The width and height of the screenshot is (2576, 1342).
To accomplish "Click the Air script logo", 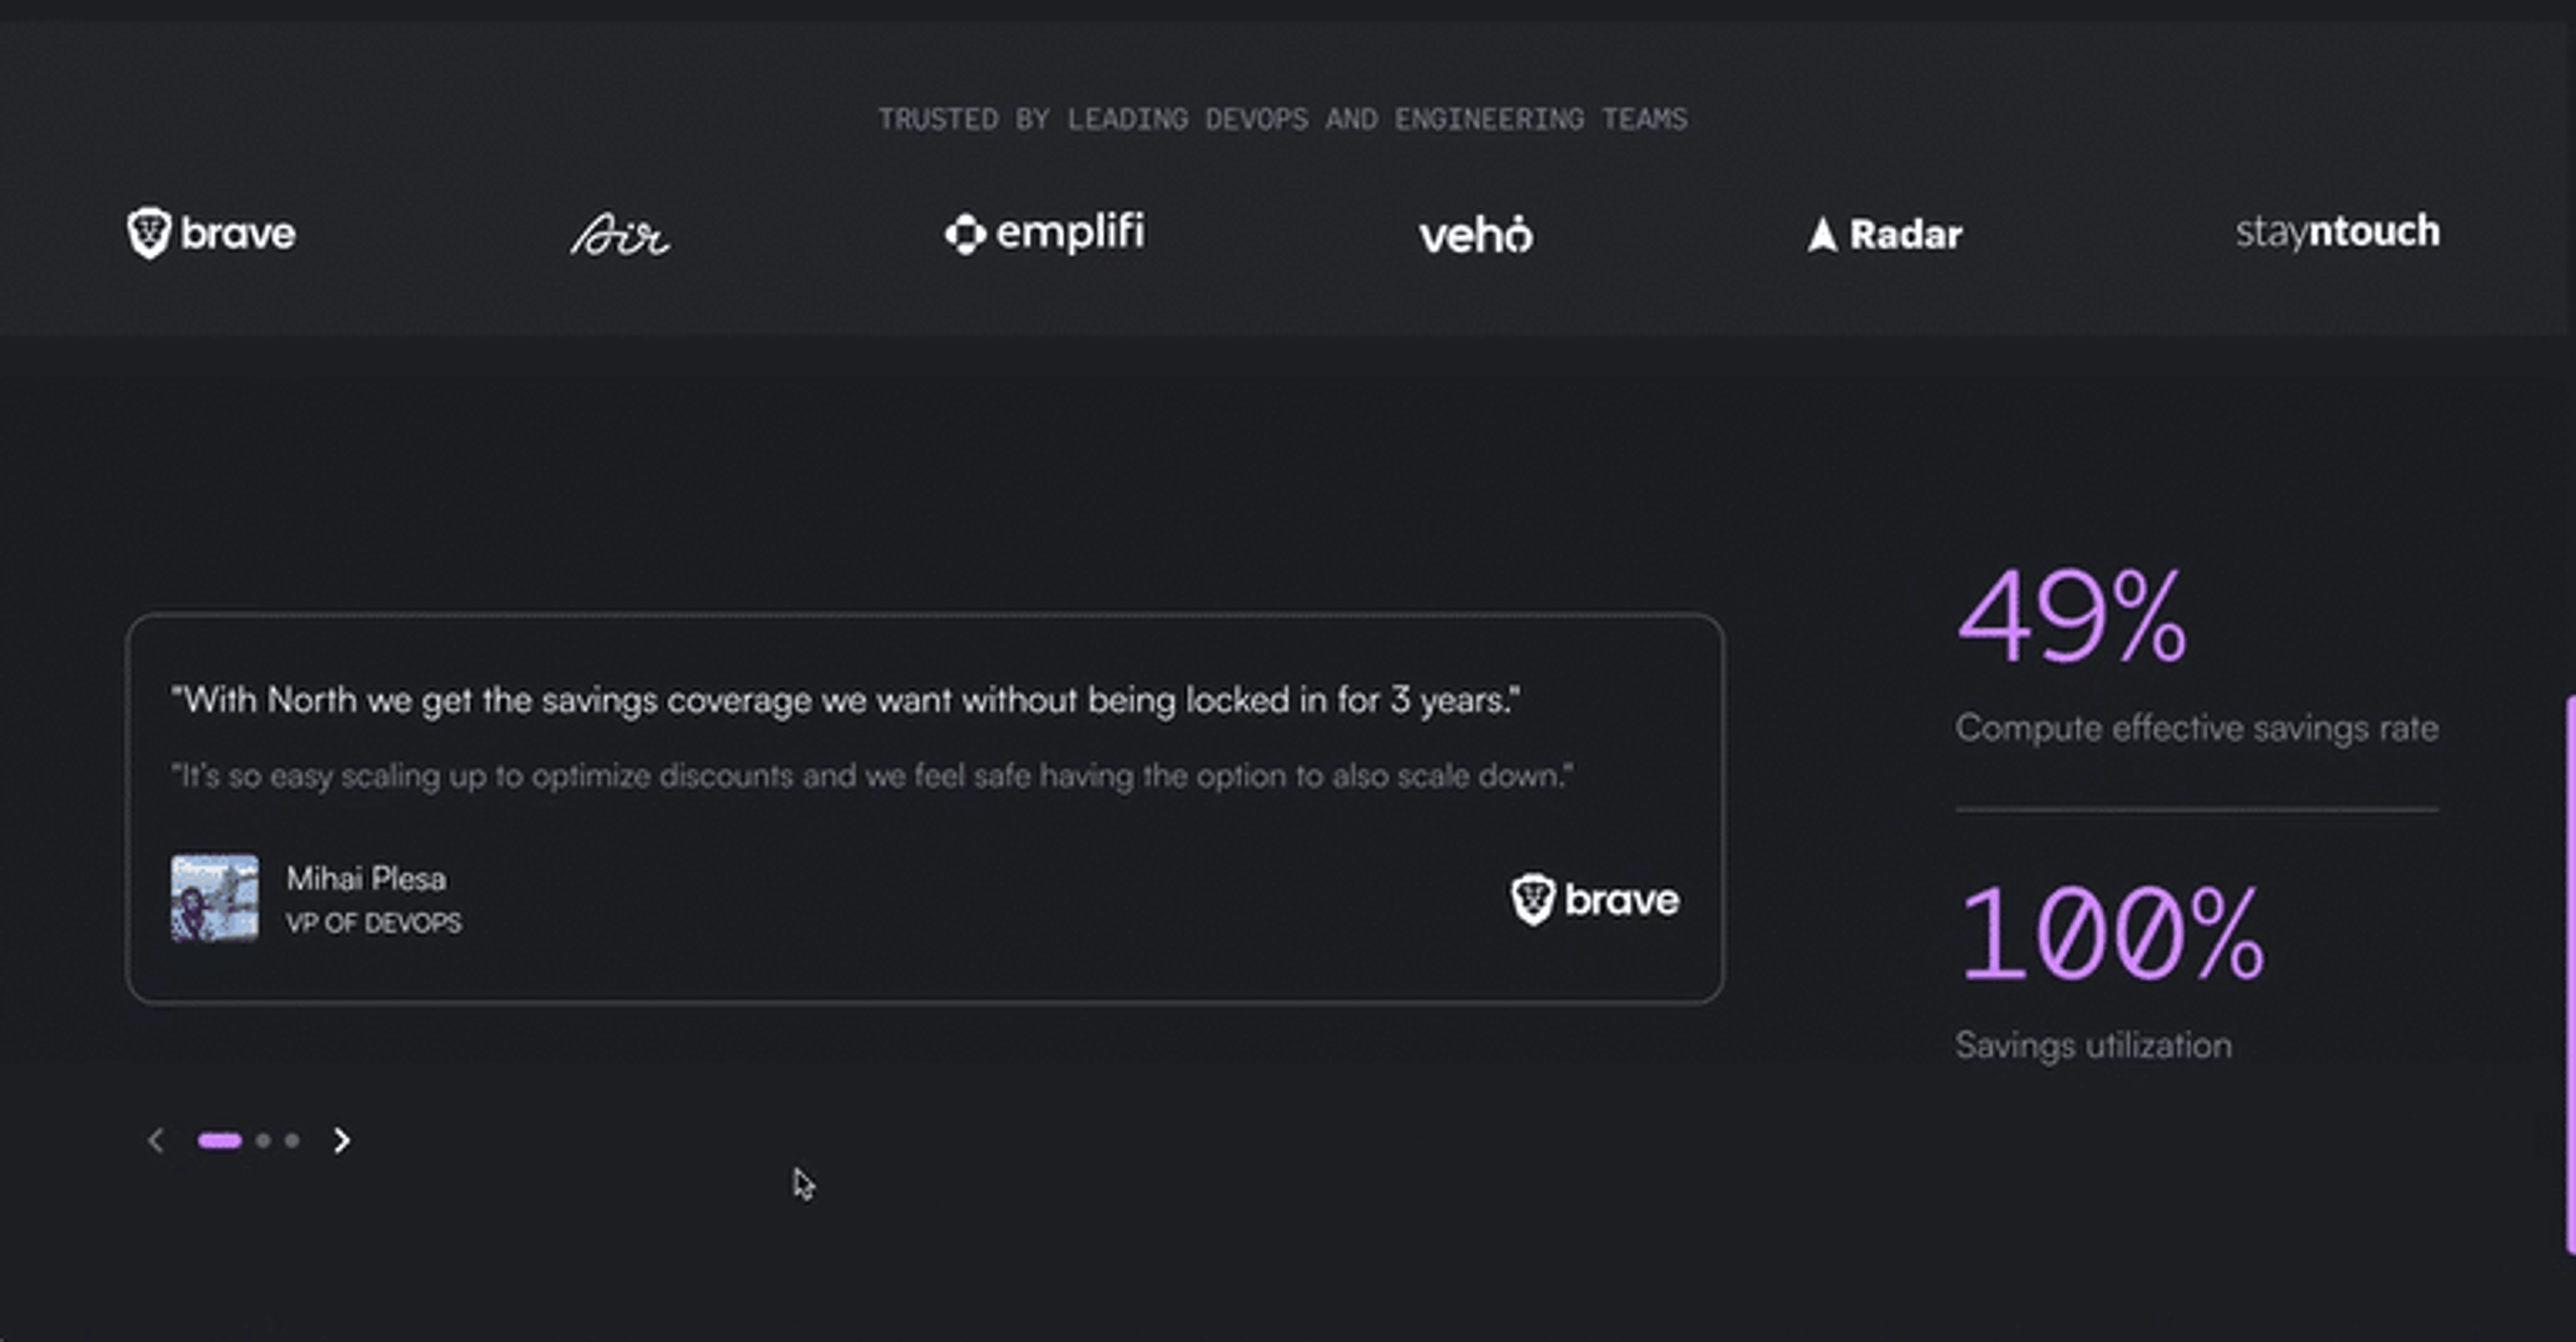I will point(620,234).
